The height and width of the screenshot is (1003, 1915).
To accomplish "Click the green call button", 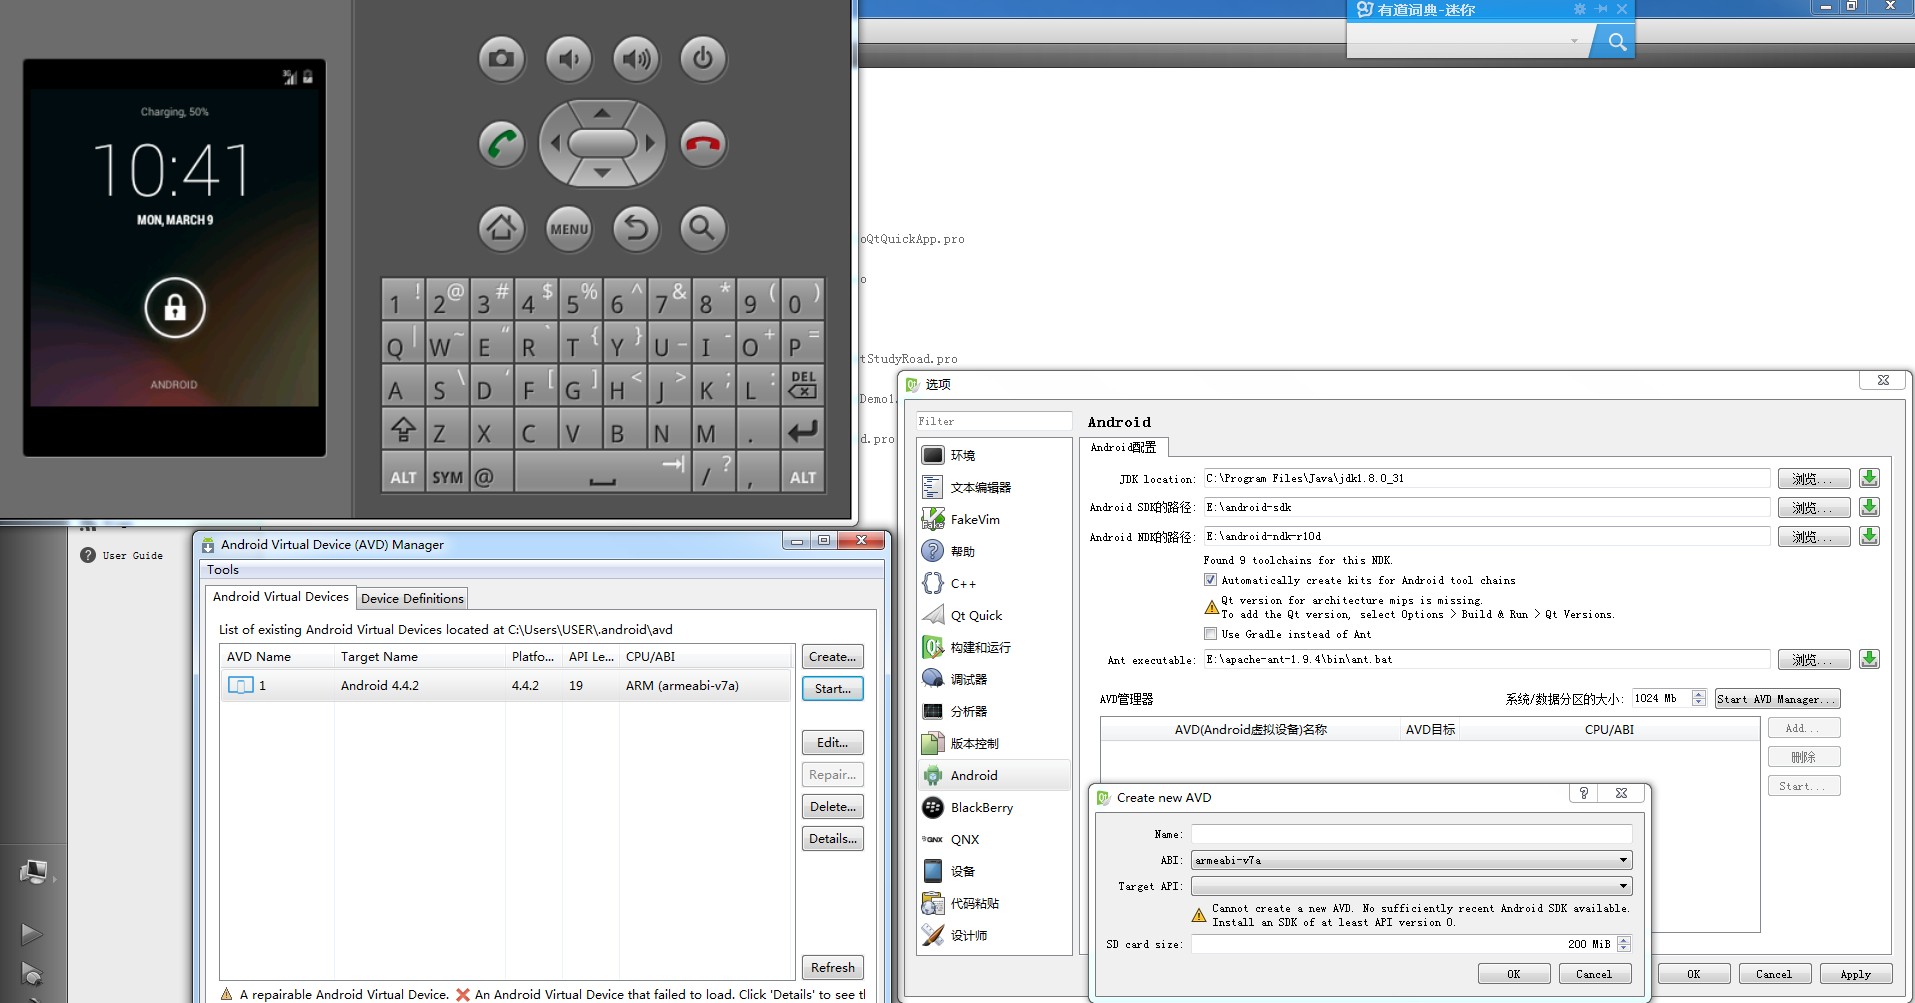I will [x=501, y=144].
